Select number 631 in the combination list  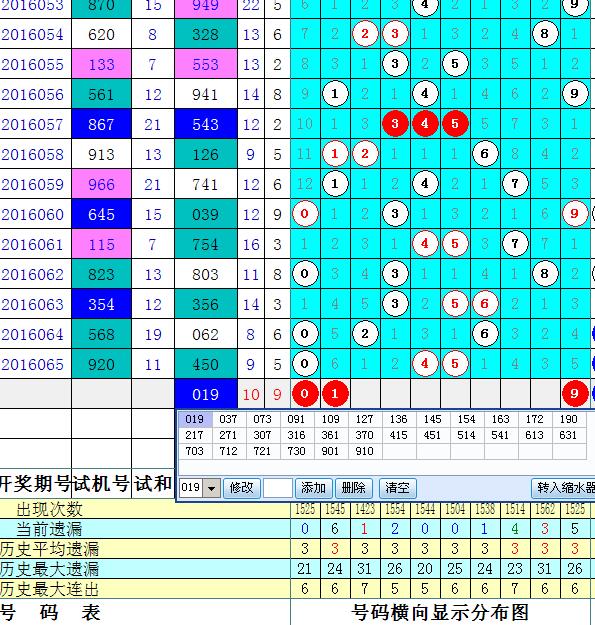pyautogui.click(x=568, y=435)
